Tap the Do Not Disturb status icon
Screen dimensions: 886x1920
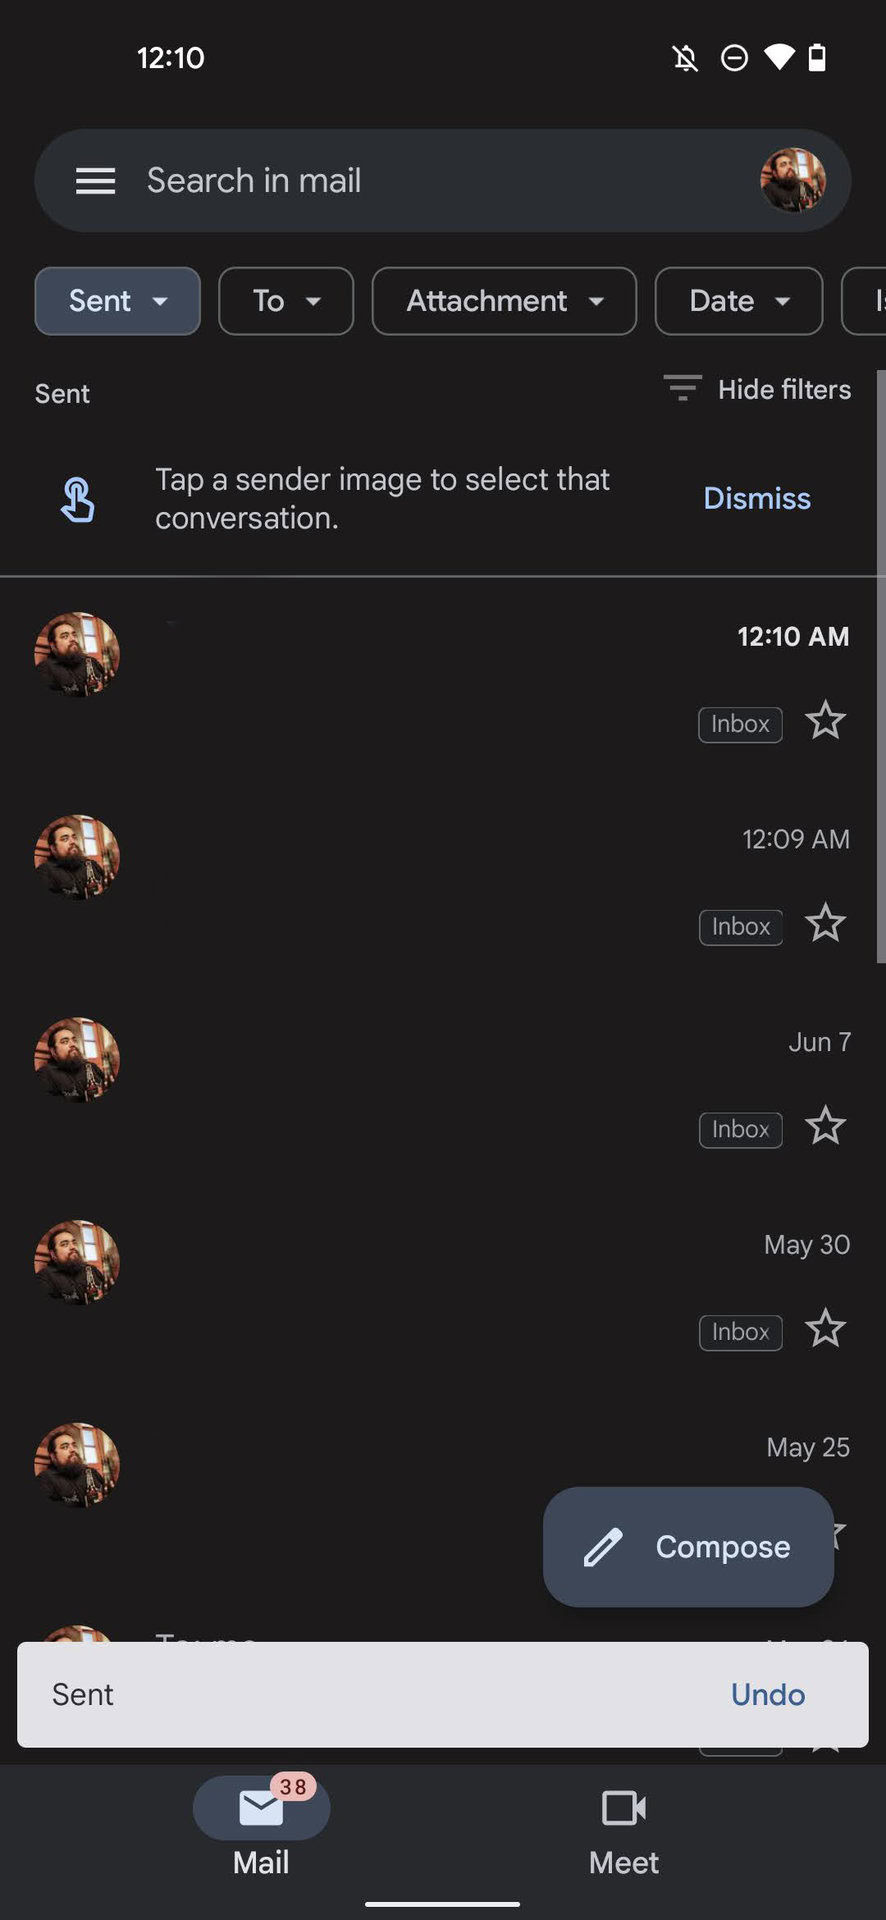734,58
